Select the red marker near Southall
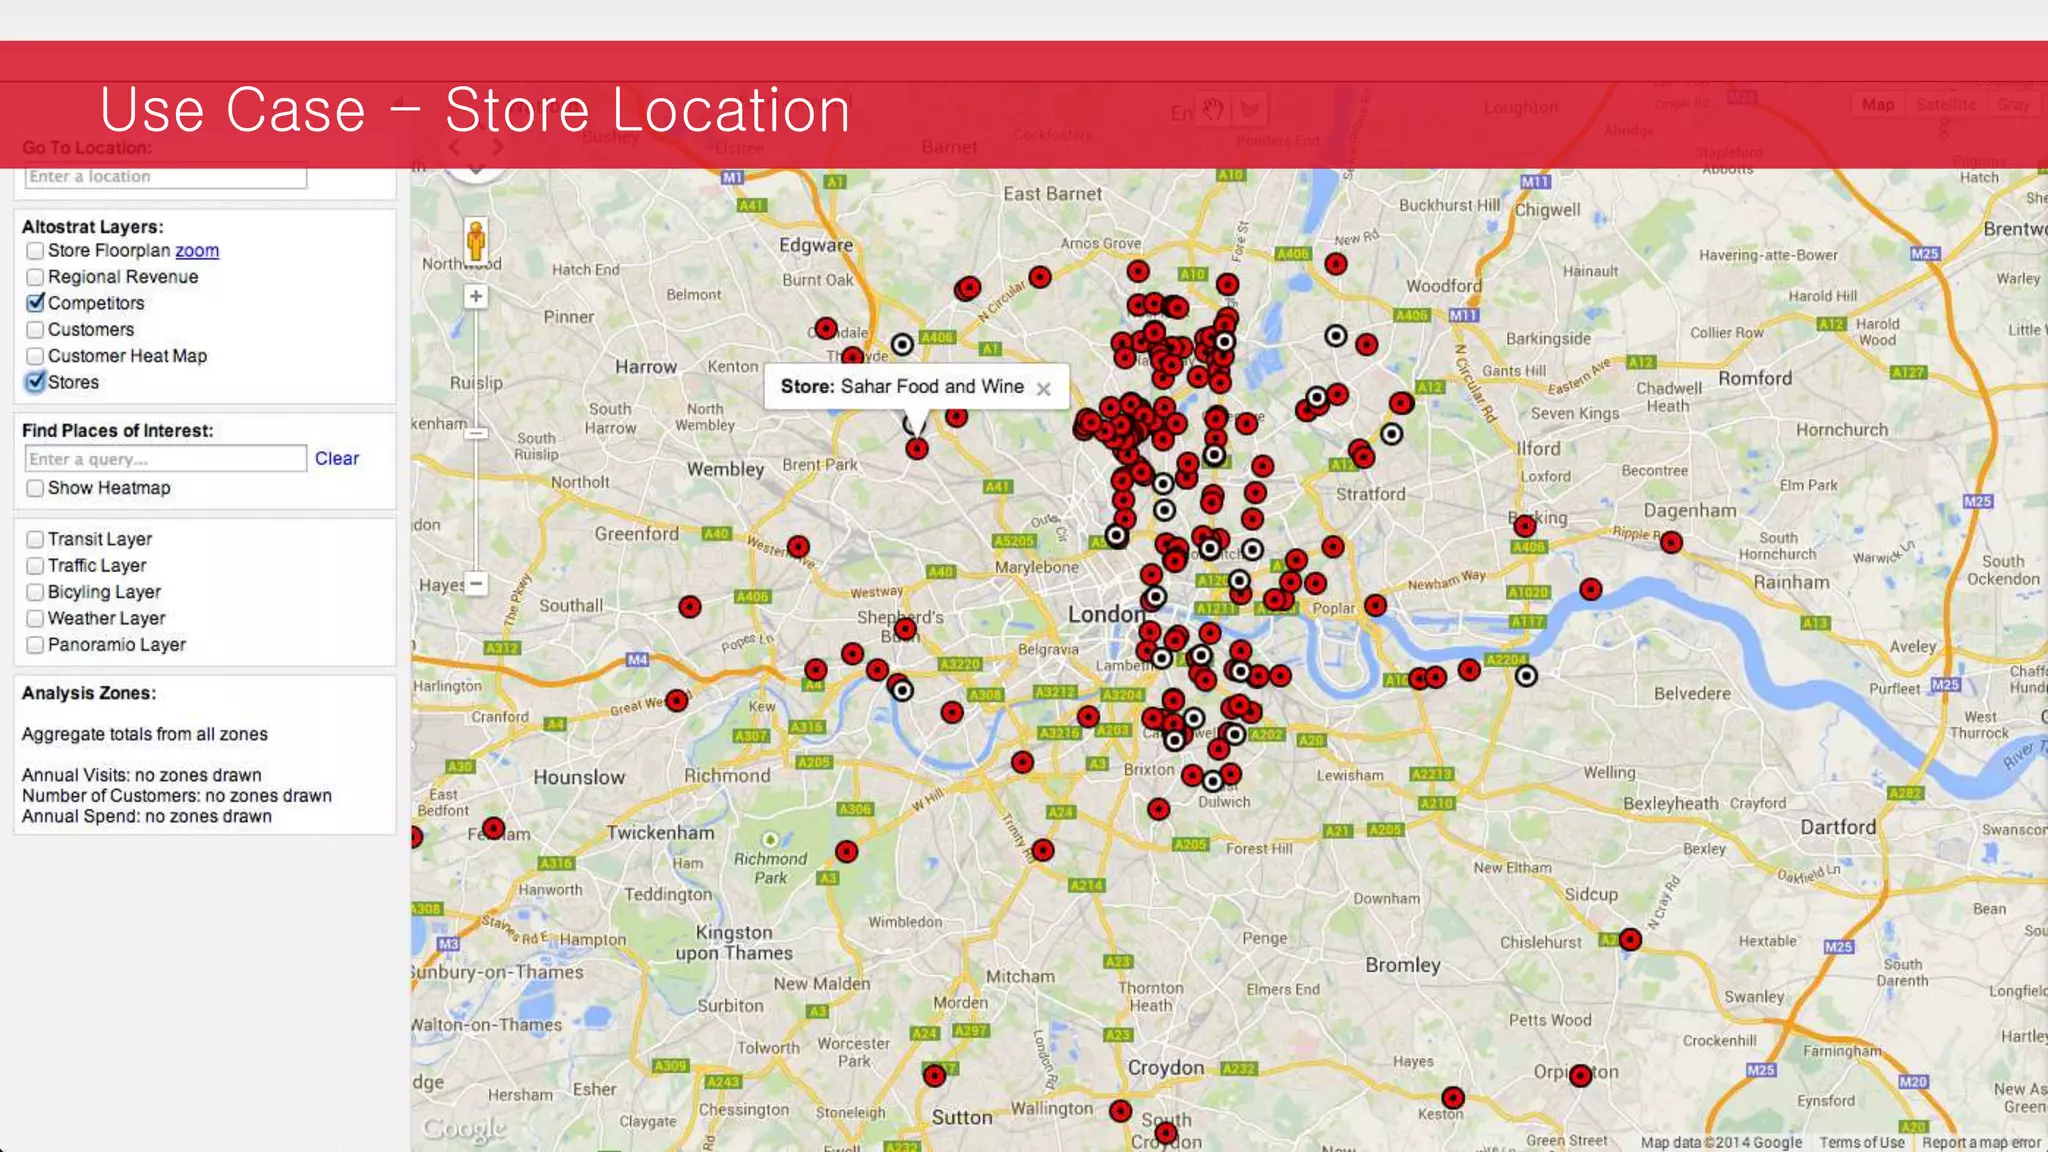Viewport: 2048px width, 1152px height. [690, 607]
